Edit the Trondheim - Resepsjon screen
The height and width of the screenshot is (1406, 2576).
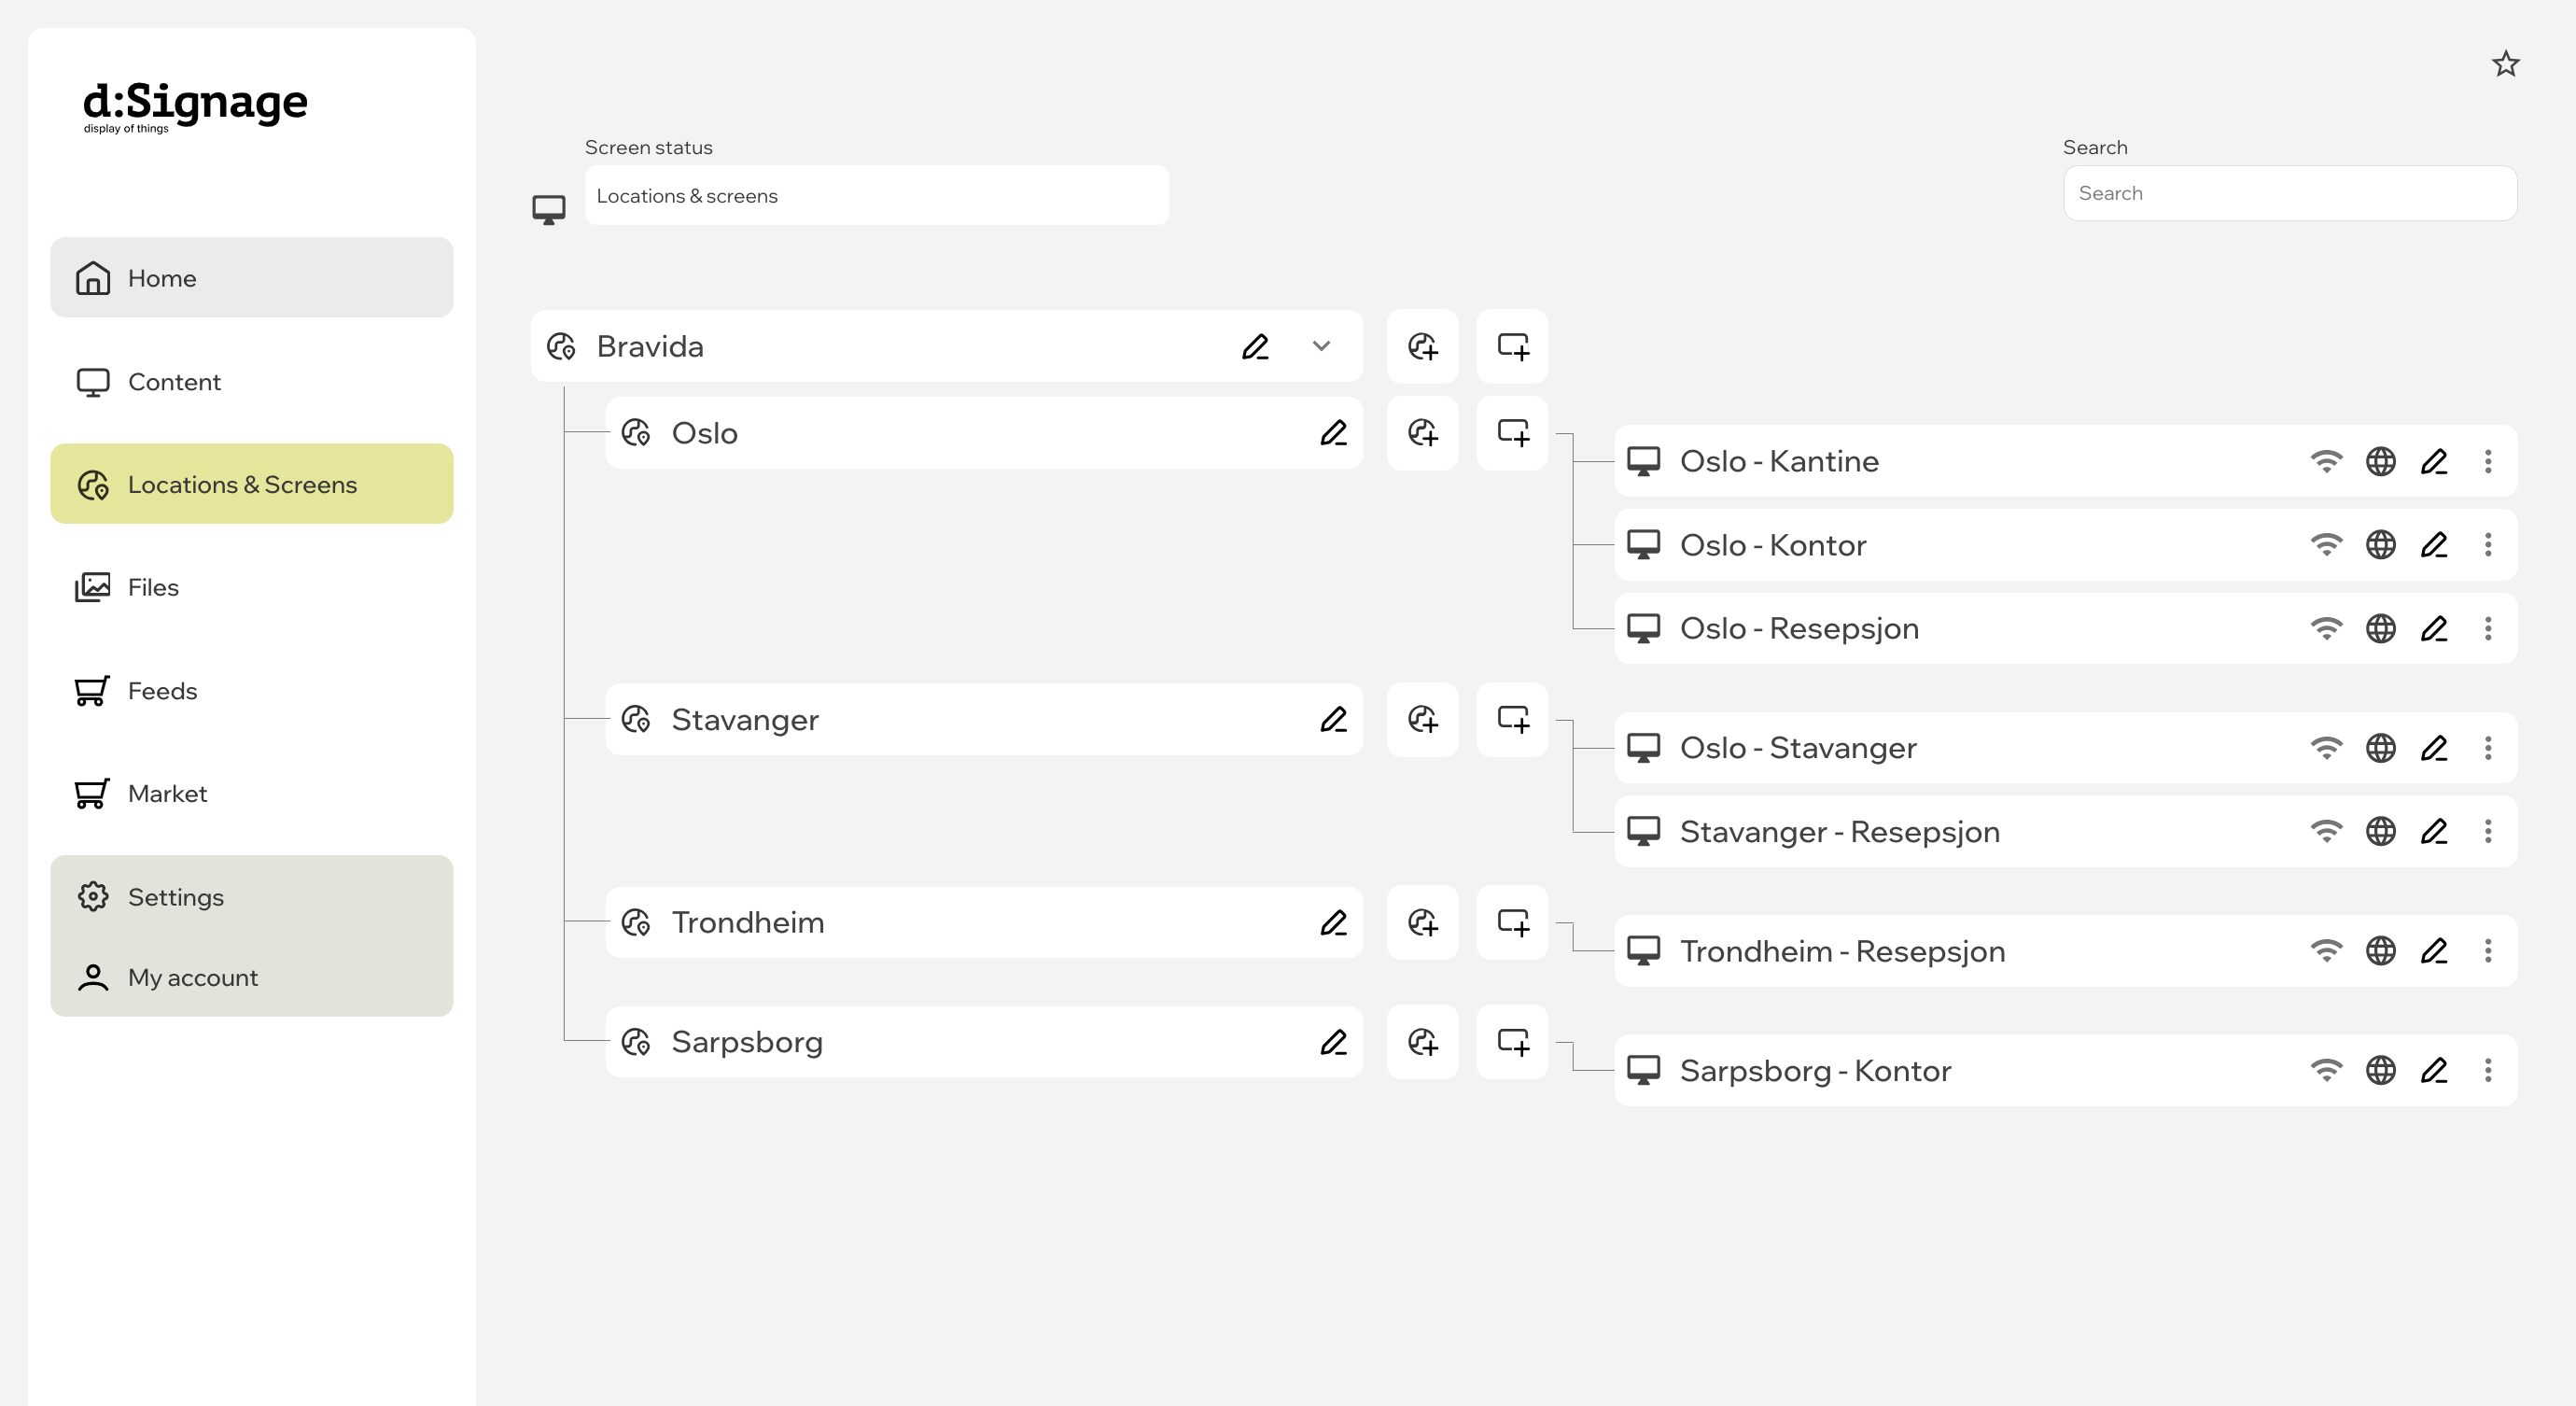click(x=2434, y=951)
